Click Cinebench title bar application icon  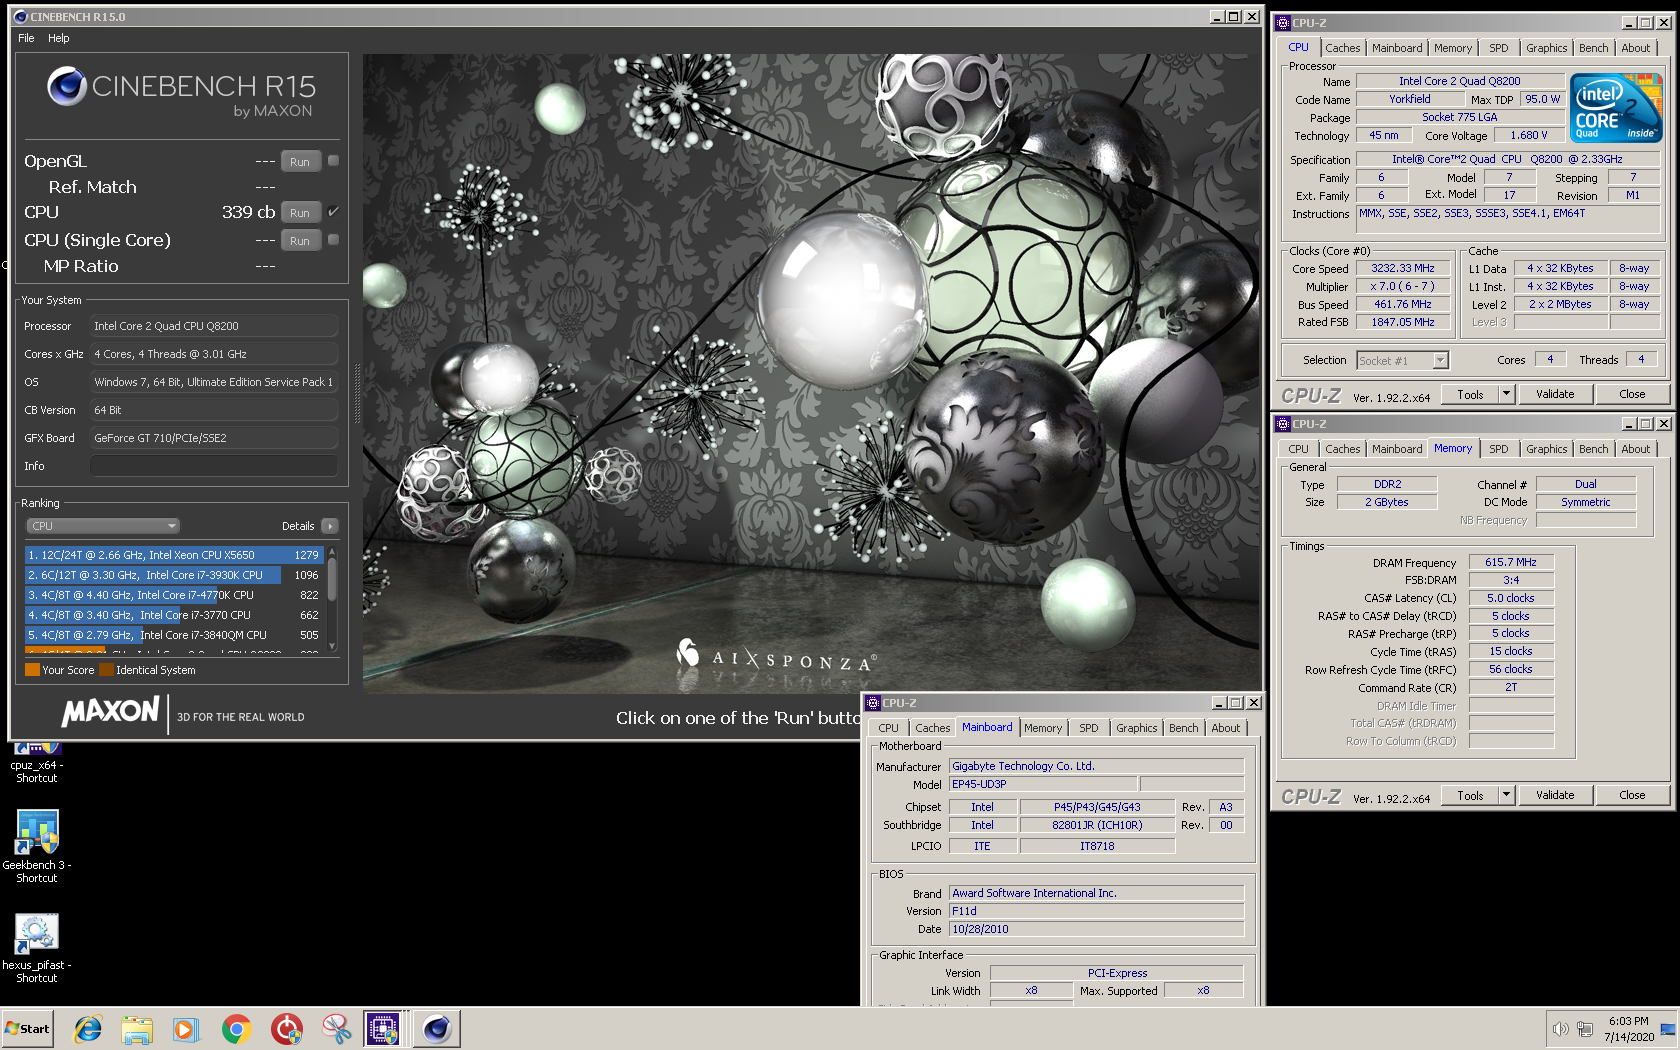20,17
